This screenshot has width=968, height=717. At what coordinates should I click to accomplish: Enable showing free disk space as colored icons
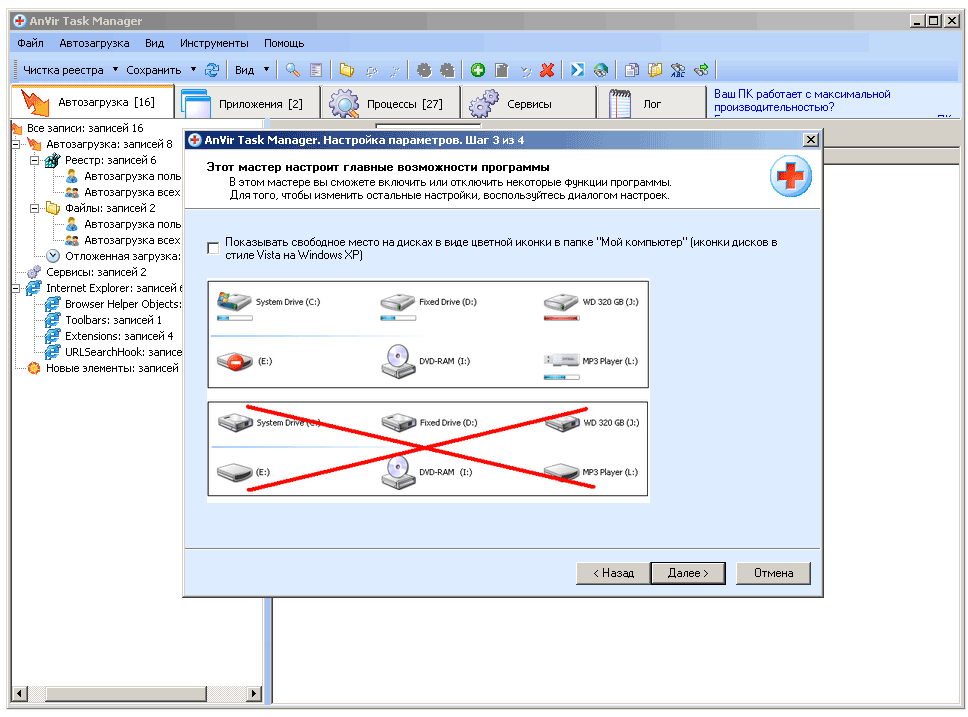pyautogui.click(x=213, y=248)
